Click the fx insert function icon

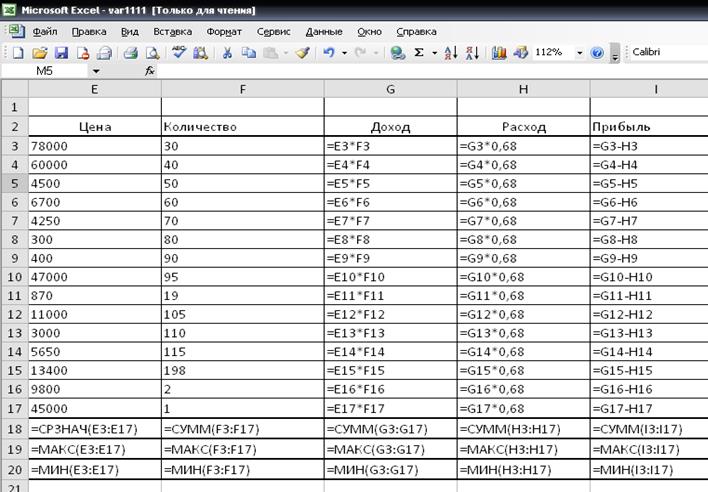pyautogui.click(x=149, y=71)
